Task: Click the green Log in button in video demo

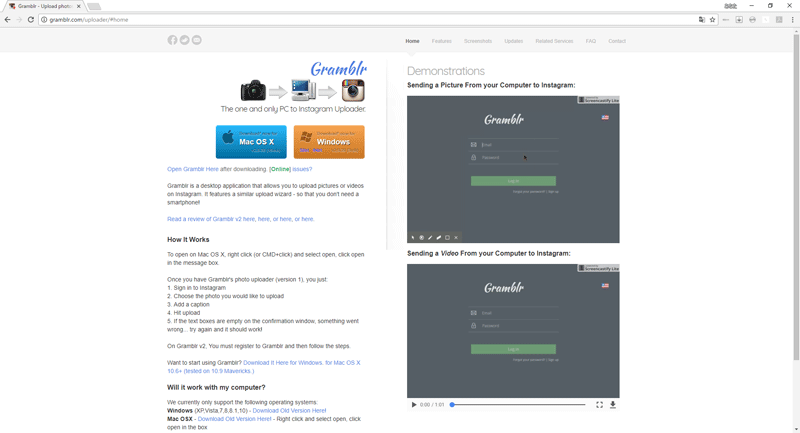Action: pos(513,349)
